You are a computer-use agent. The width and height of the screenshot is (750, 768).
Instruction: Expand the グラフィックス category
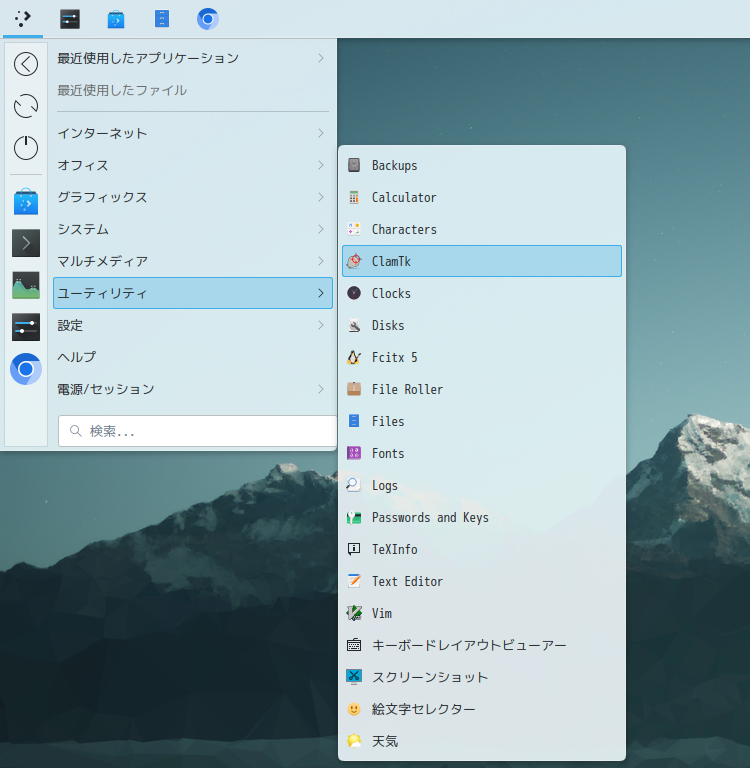point(192,197)
